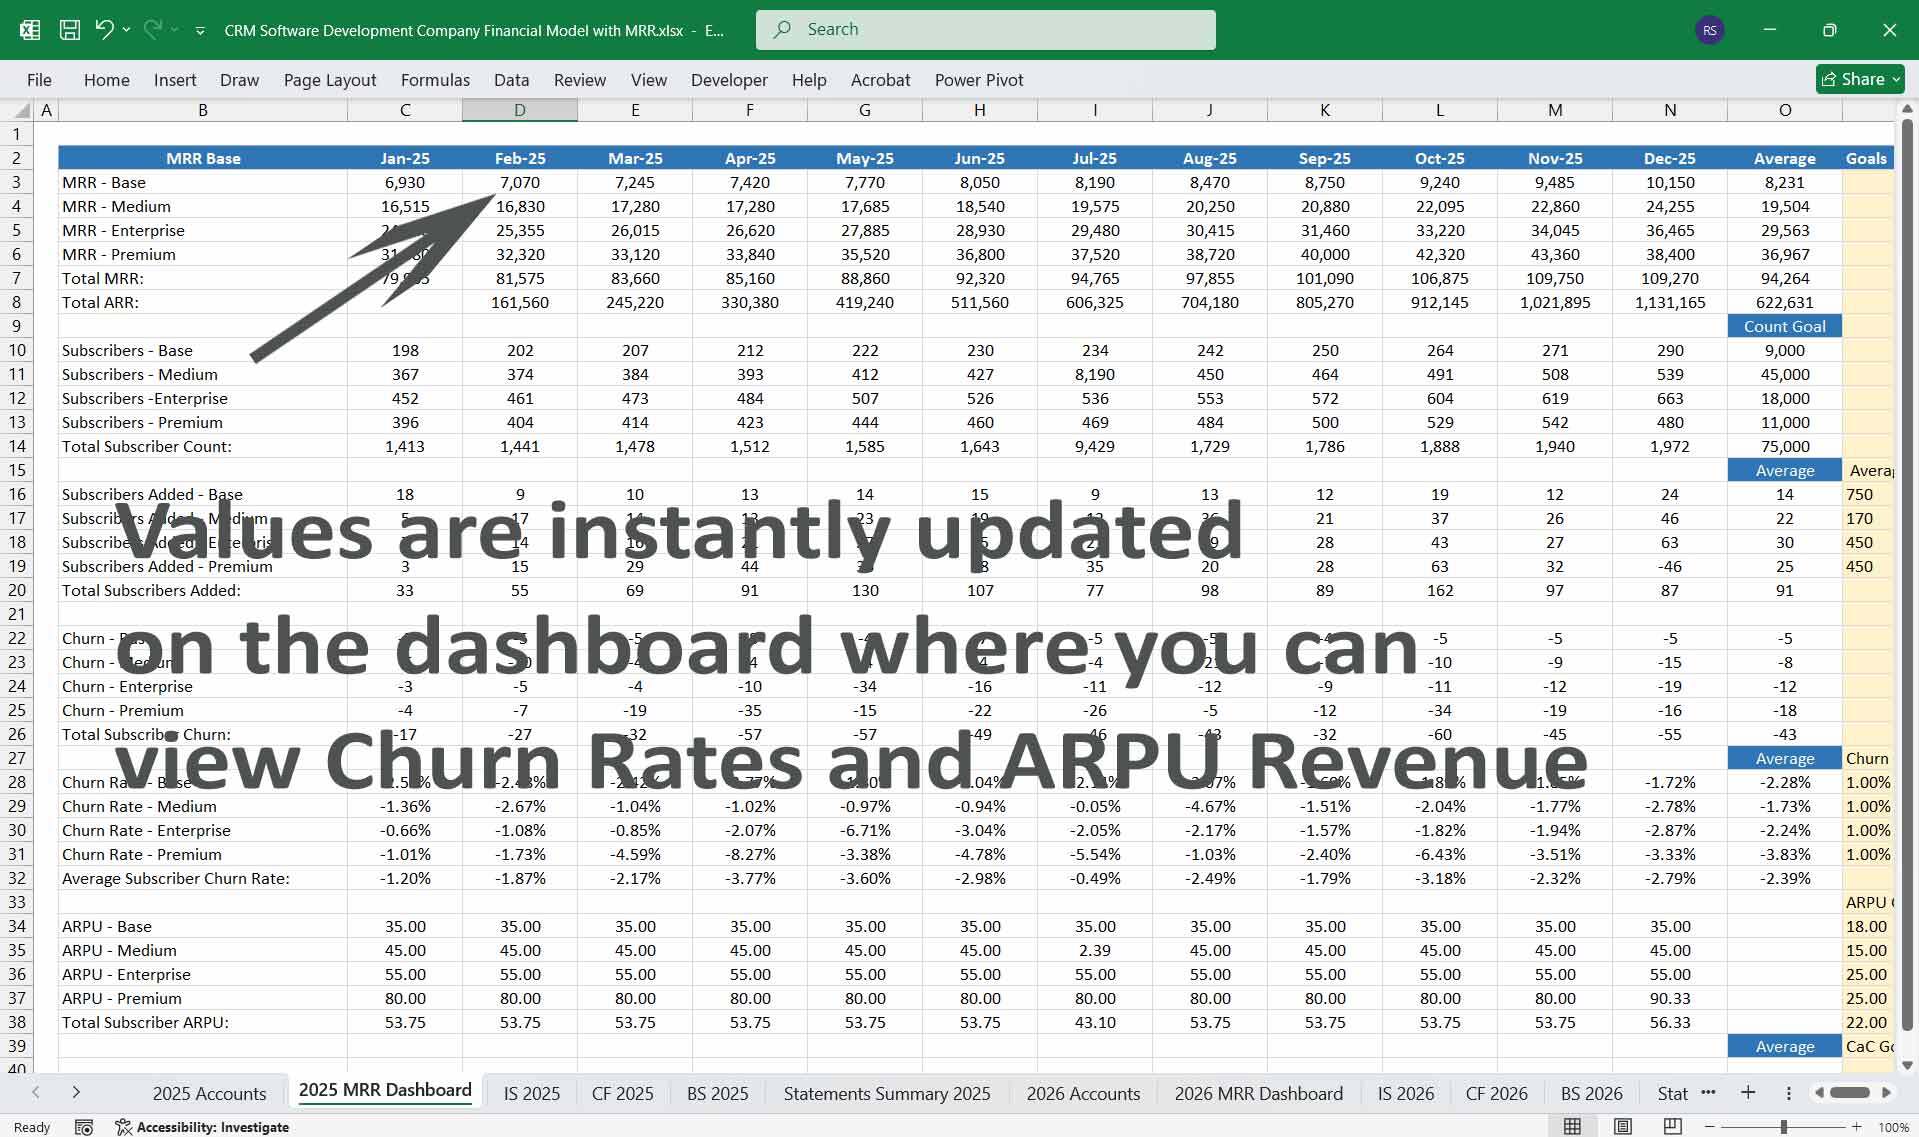The width and height of the screenshot is (1919, 1137).
Task: Click the horizontal scrollbar thumb
Action: click(x=1850, y=1093)
